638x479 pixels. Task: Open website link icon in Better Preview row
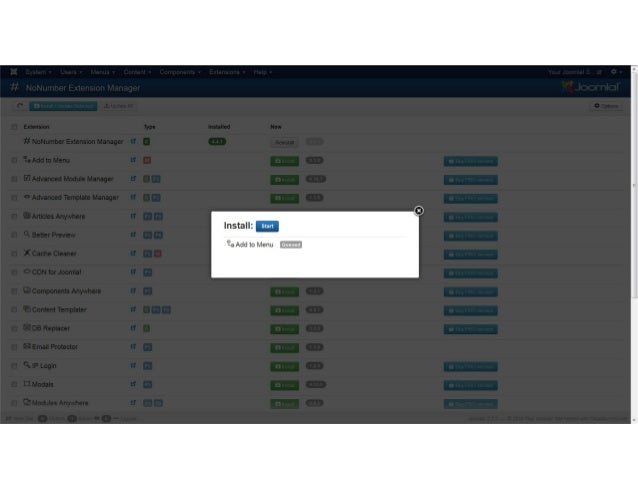coord(133,235)
